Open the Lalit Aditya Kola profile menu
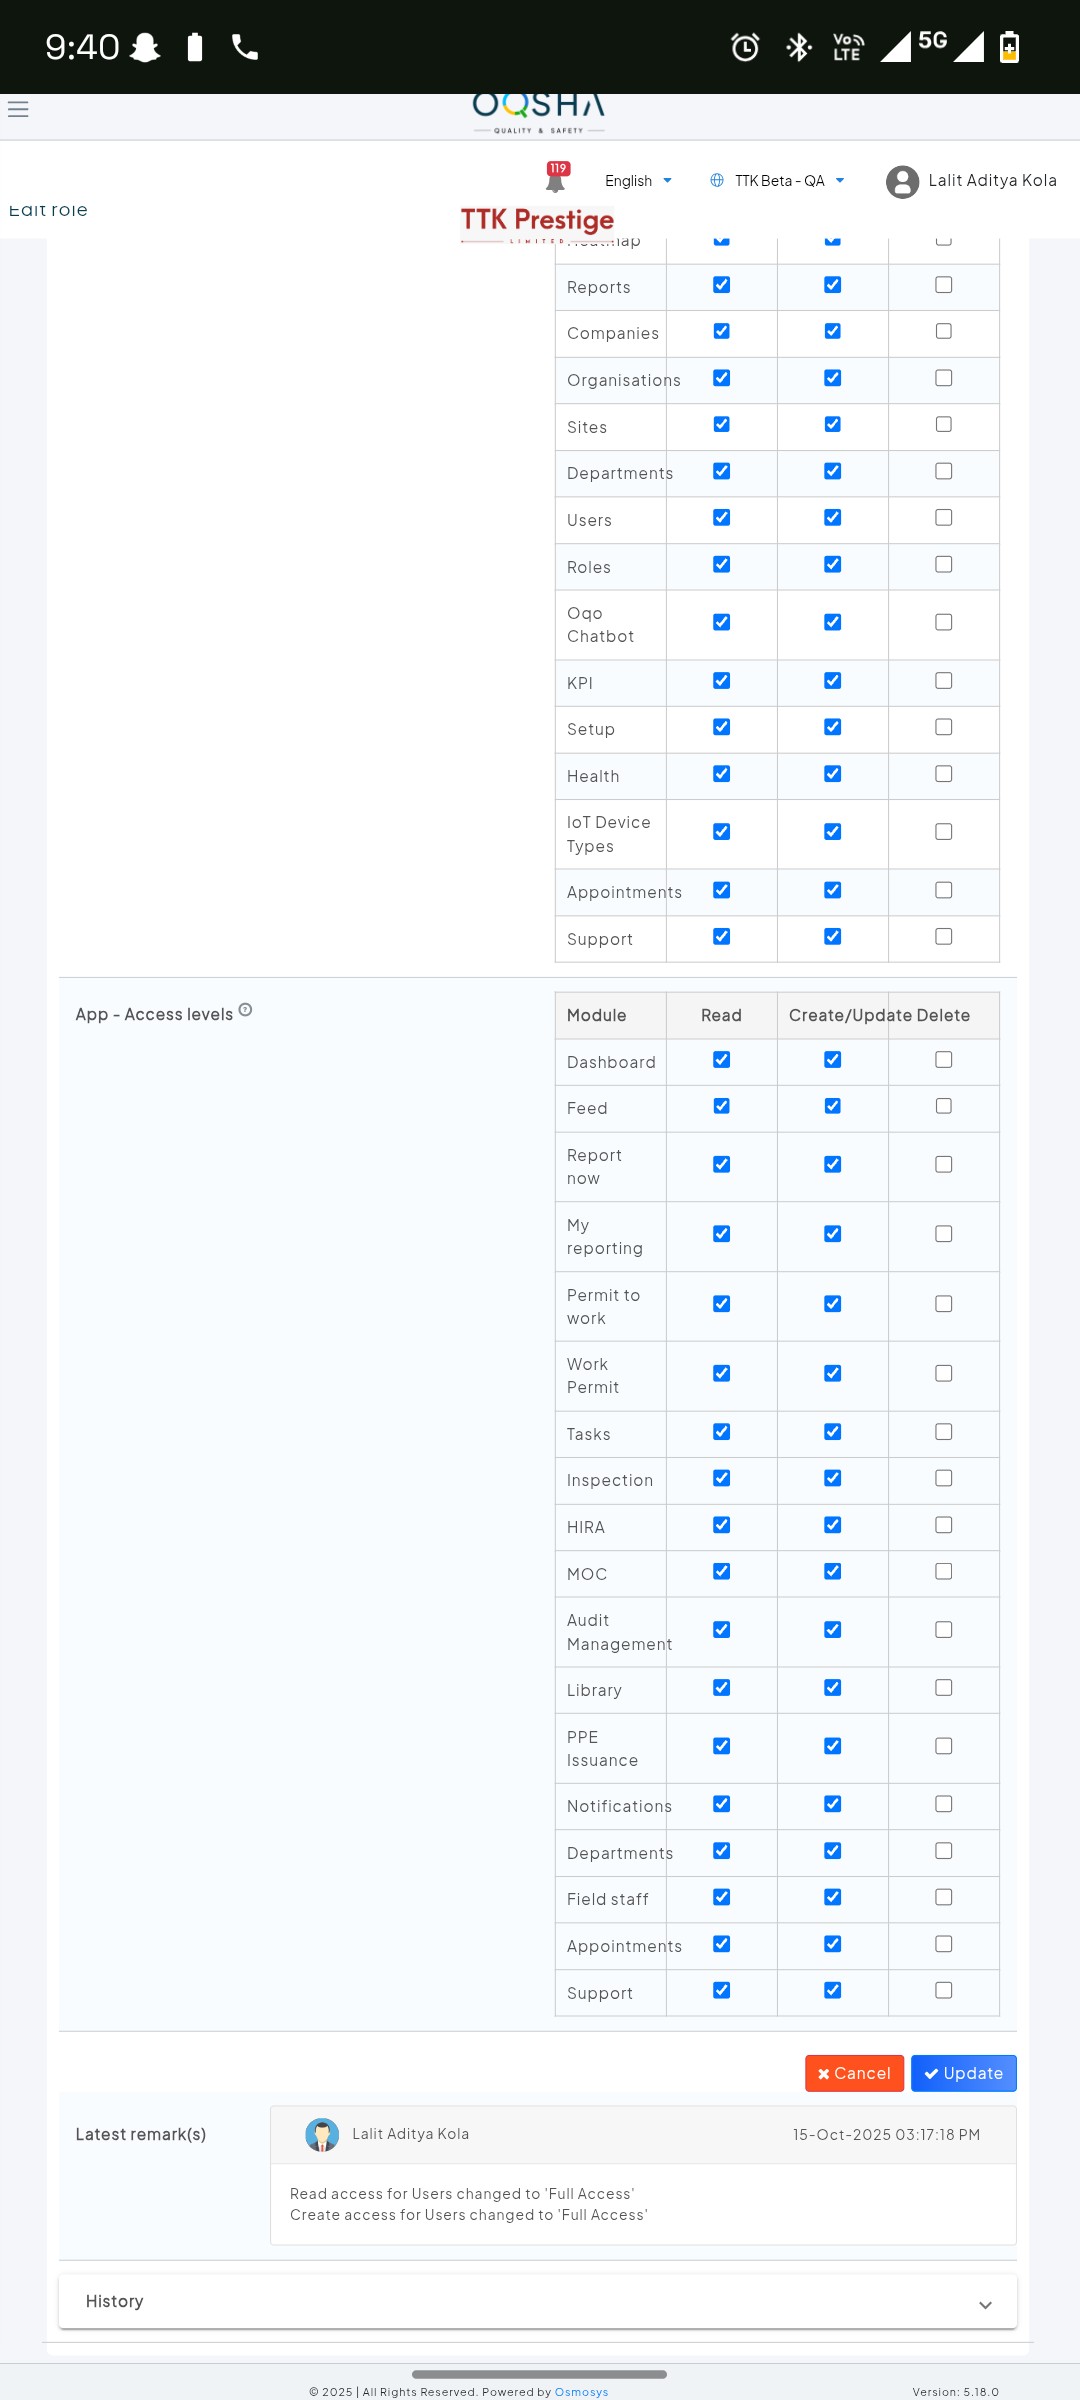The height and width of the screenshot is (2400, 1080). [991, 181]
